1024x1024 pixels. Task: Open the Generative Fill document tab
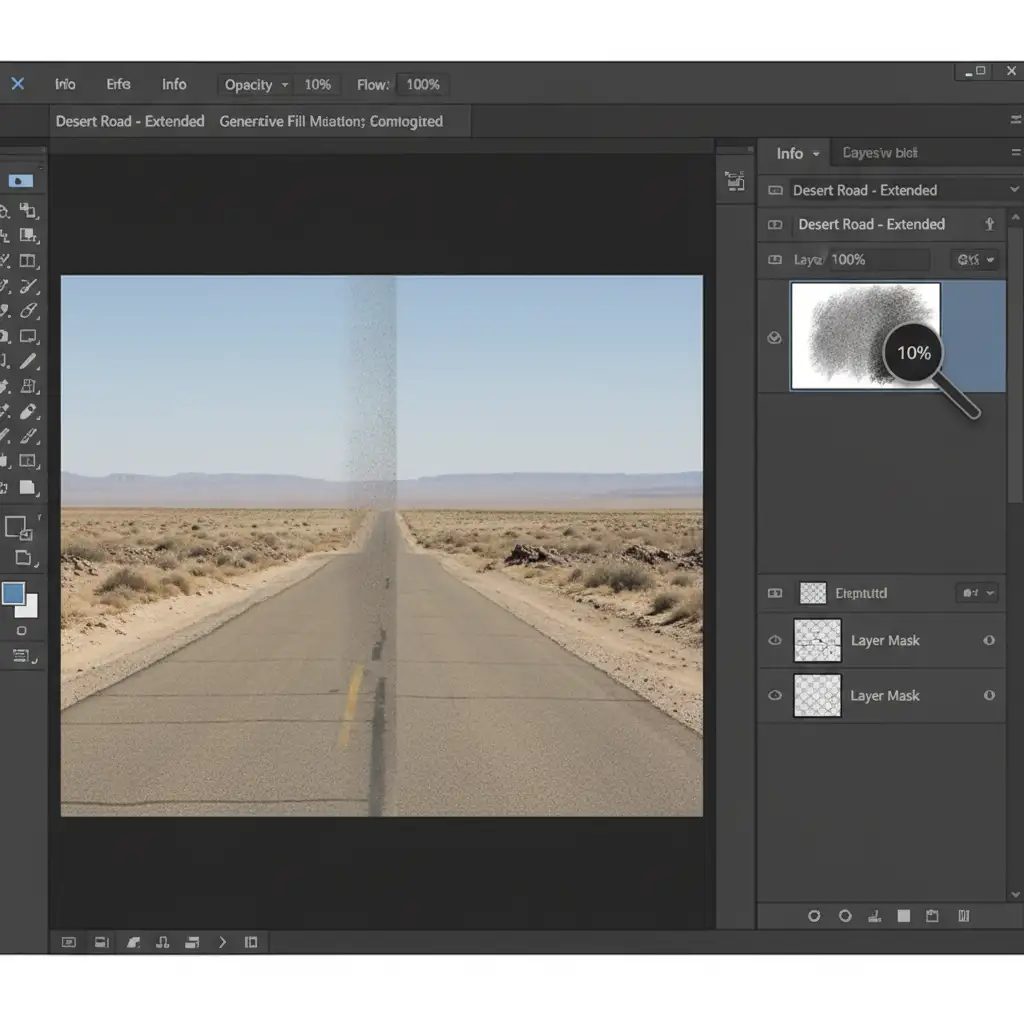(x=330, y=121)
